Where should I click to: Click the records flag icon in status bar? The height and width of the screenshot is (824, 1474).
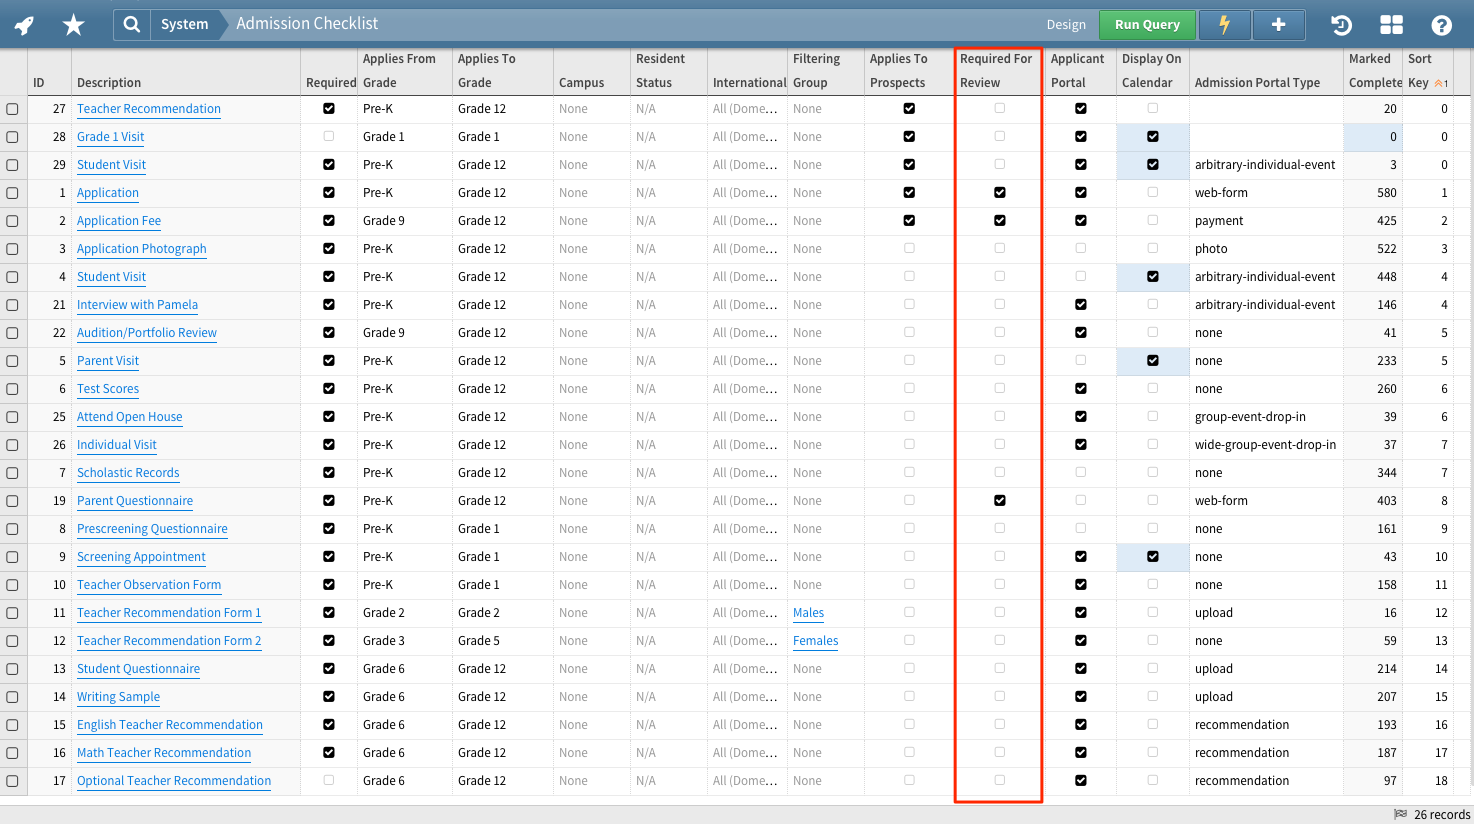[x=1400, y=814]
